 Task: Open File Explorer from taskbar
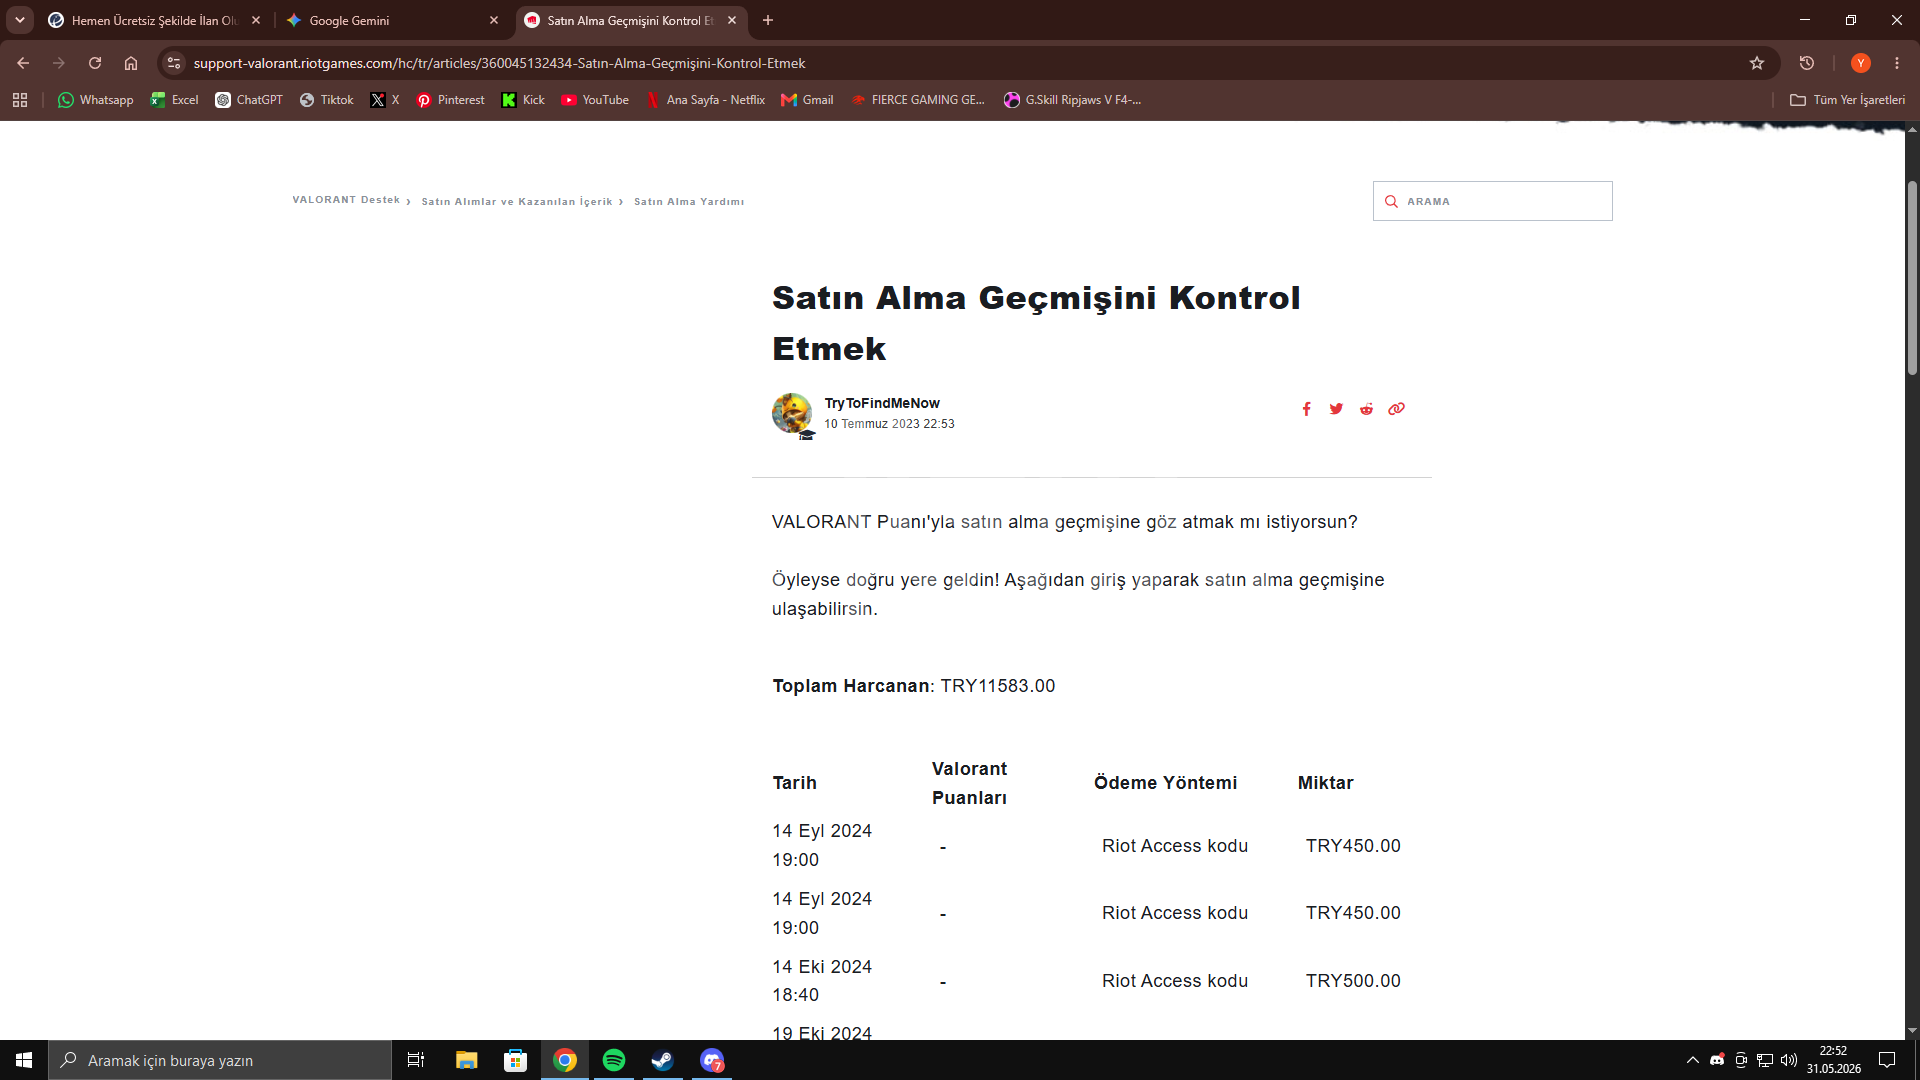pyautogui.click(x=466, y=1060)
